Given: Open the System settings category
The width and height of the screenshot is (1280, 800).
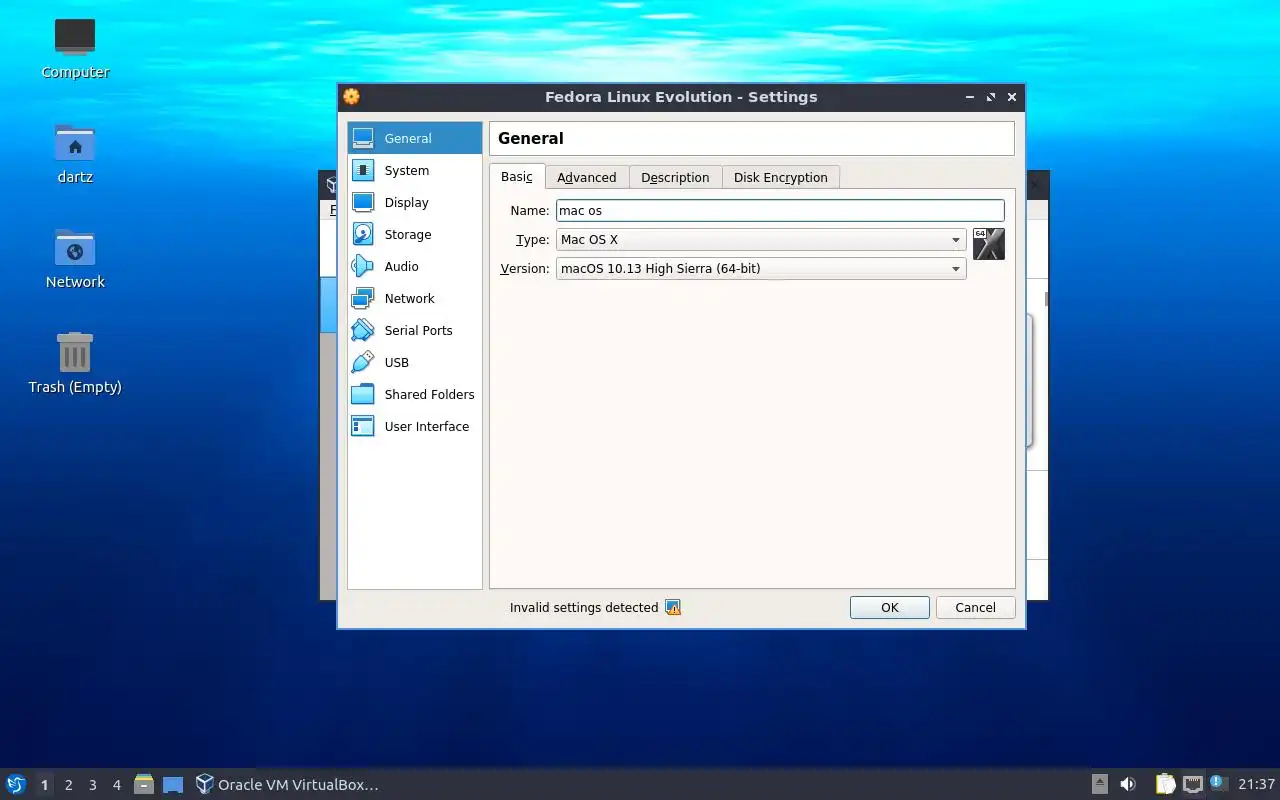Looking at the screenshot, I should [x=414, y=170].
